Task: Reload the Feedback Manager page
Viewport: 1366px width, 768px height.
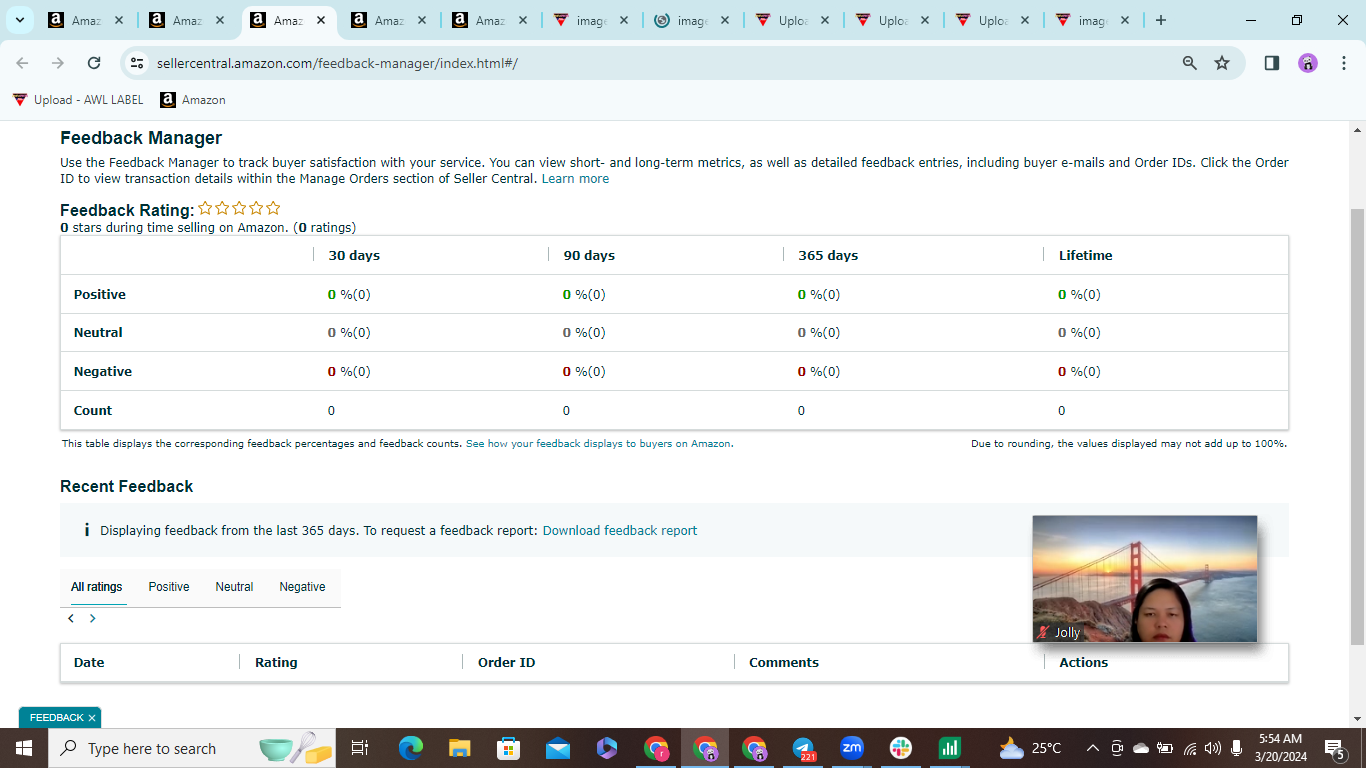Action: (94, 63)
